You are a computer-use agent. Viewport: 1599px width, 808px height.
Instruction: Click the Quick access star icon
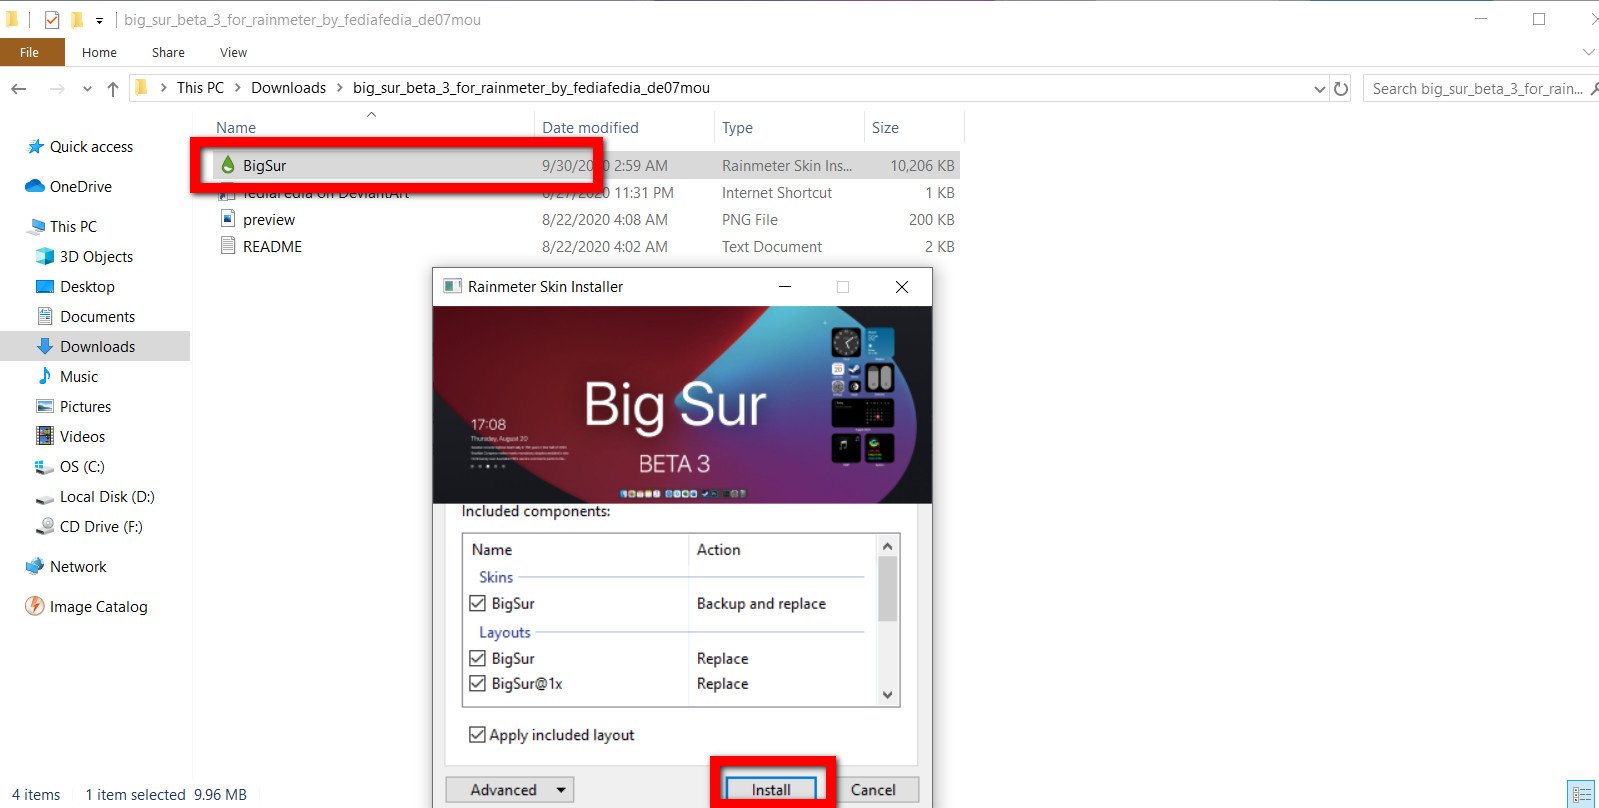point(36,147)
